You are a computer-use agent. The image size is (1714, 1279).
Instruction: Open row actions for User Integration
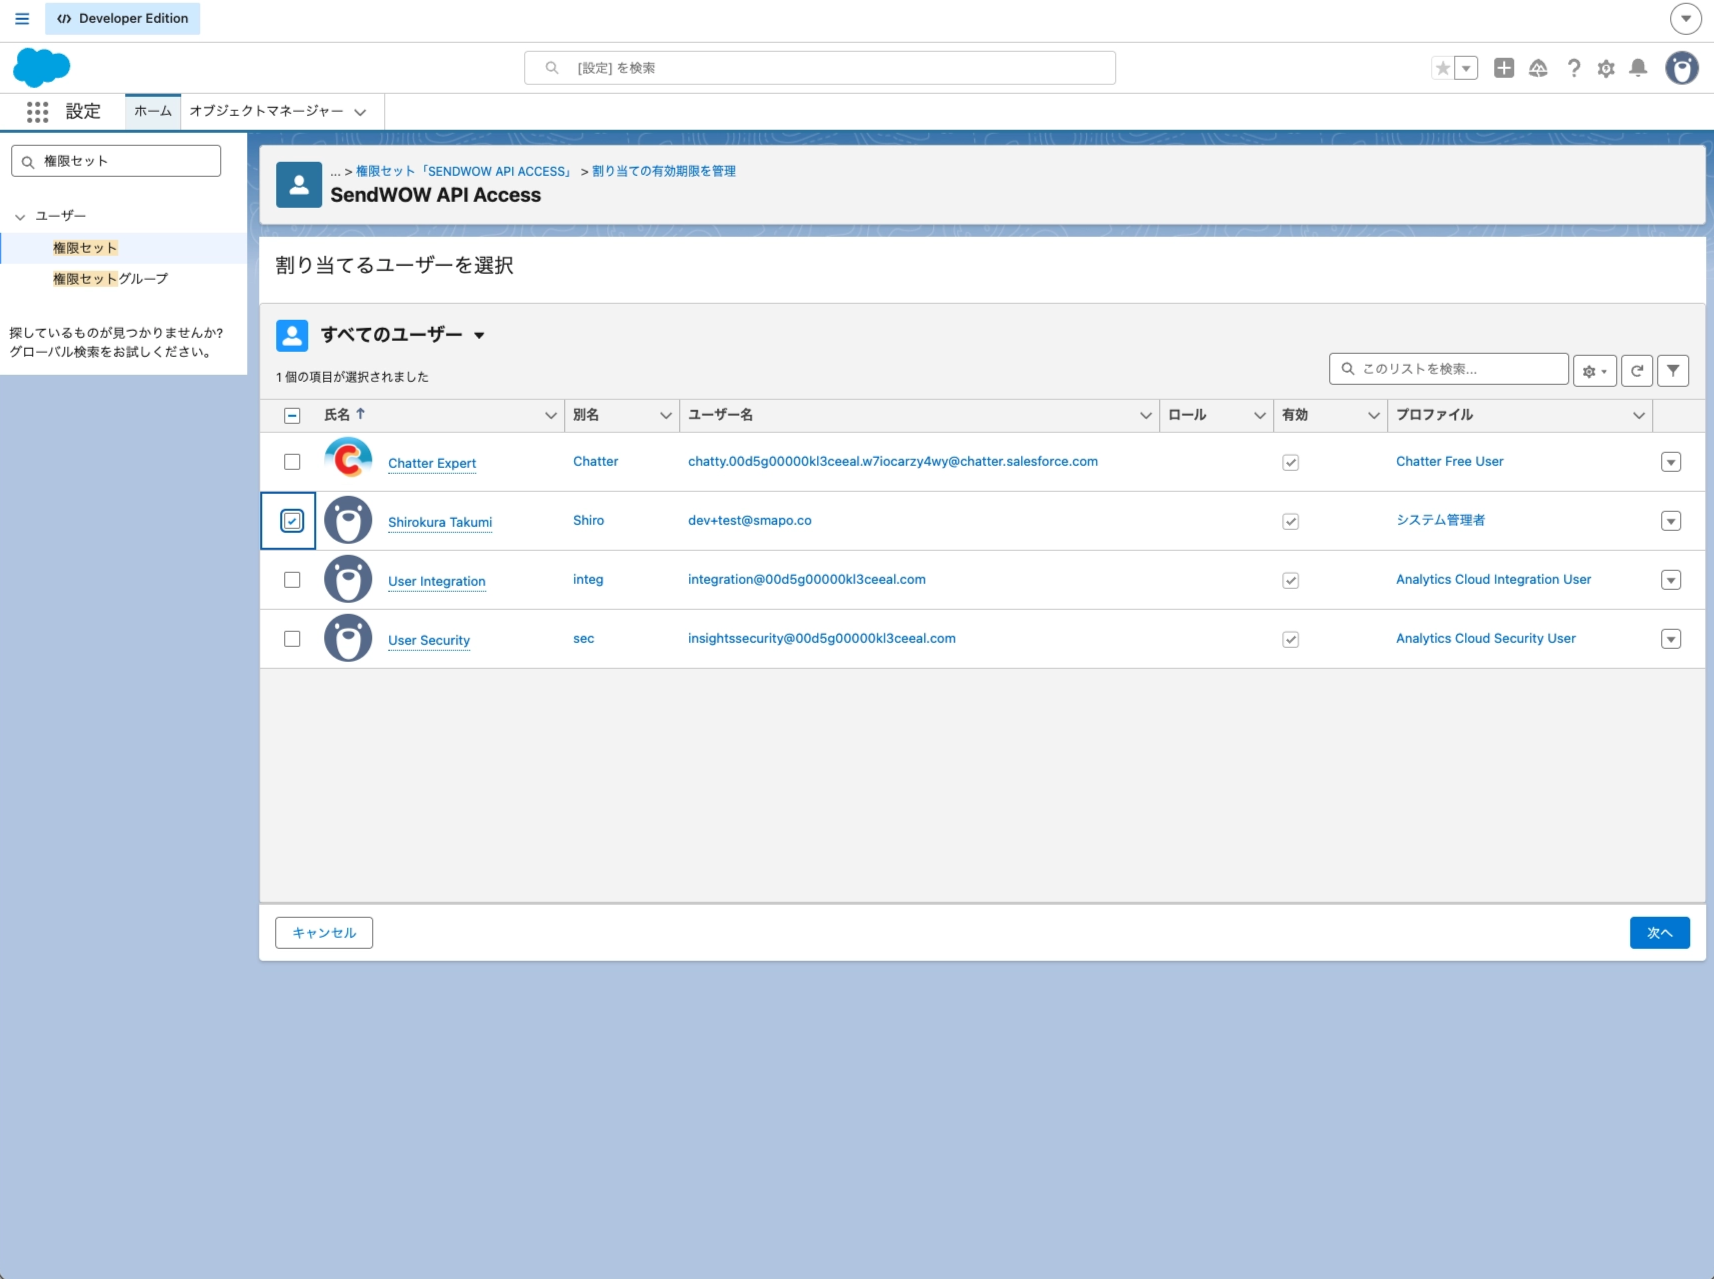pyautogui.click(x=1671, y=580)
